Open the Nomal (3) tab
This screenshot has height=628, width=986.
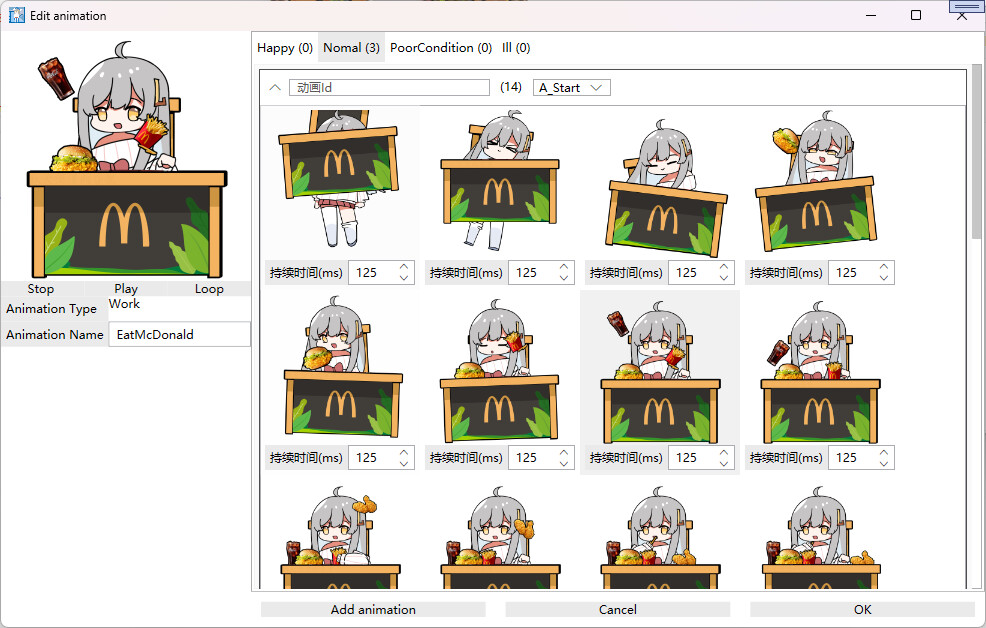coord(350,47)
